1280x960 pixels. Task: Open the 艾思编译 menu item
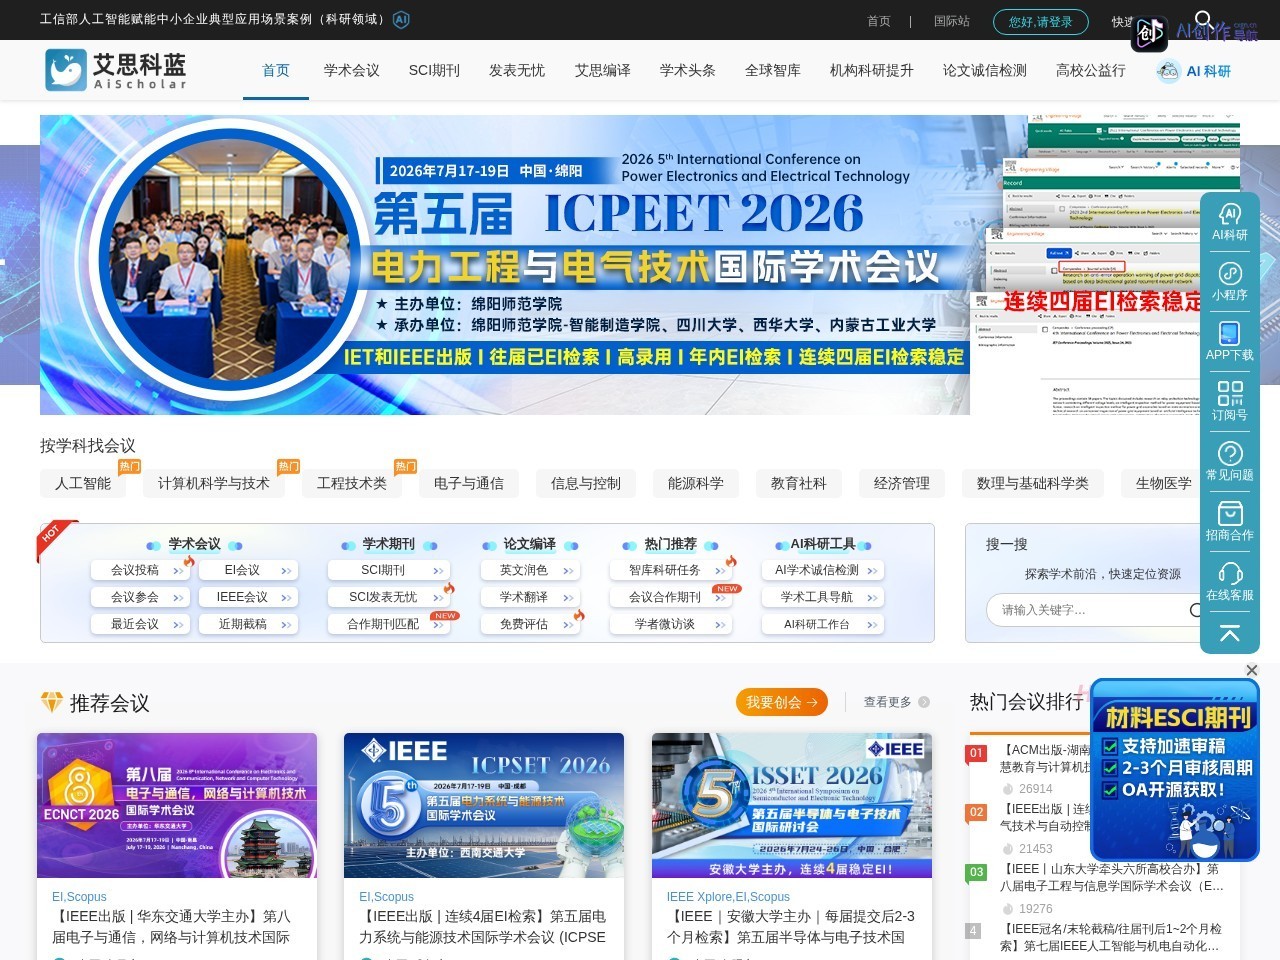tap(603, 70)
